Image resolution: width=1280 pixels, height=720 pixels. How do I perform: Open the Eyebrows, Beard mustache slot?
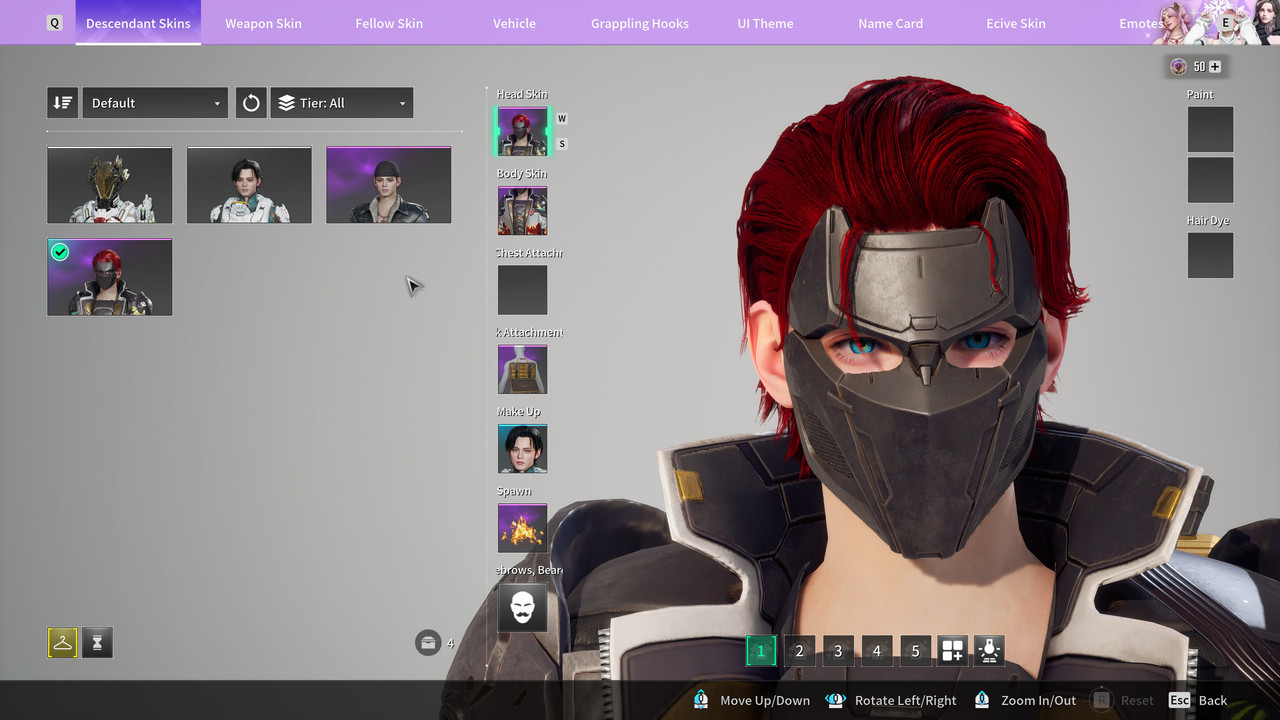(x=523, y=608)
